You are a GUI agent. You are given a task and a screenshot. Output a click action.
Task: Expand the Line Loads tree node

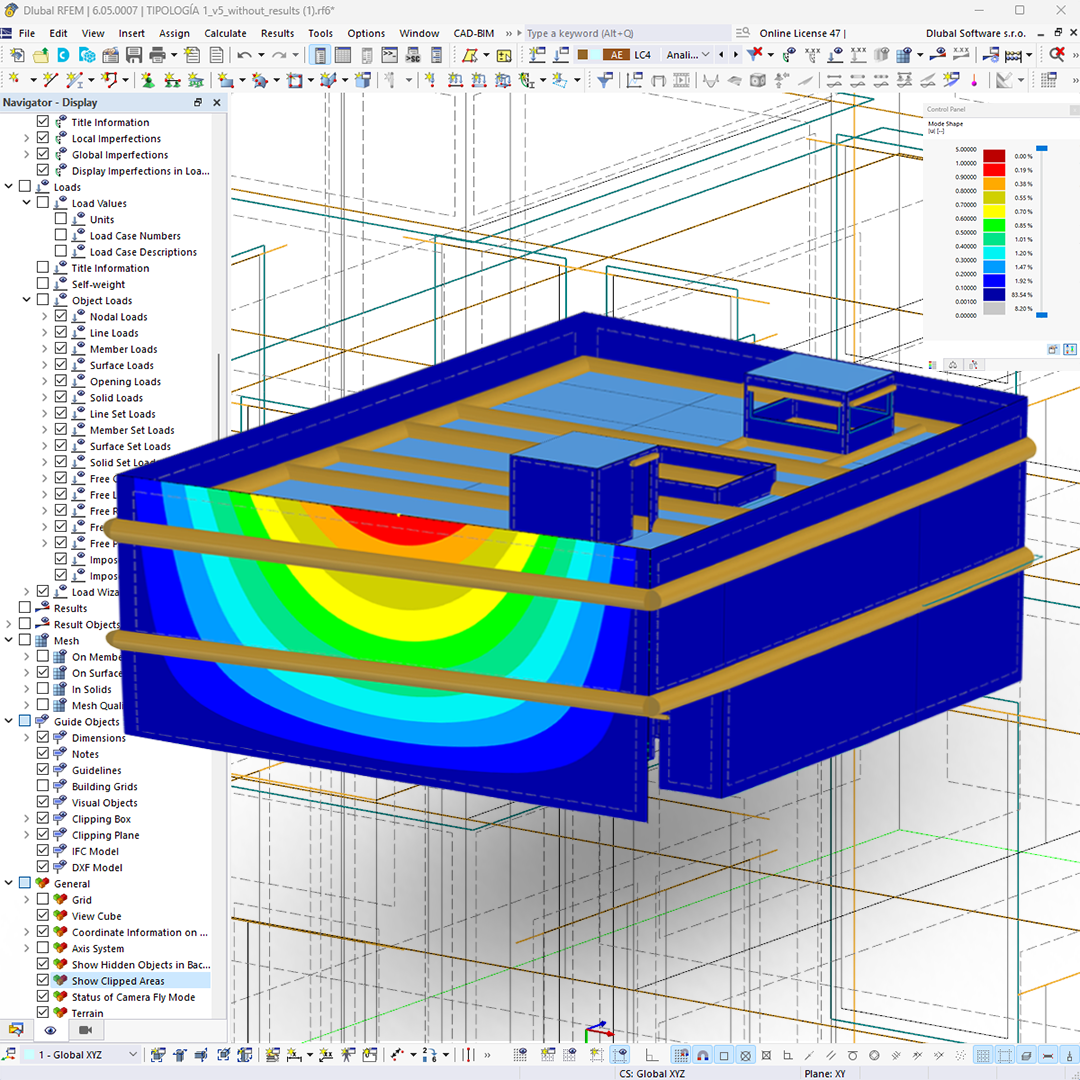point(45,333)
